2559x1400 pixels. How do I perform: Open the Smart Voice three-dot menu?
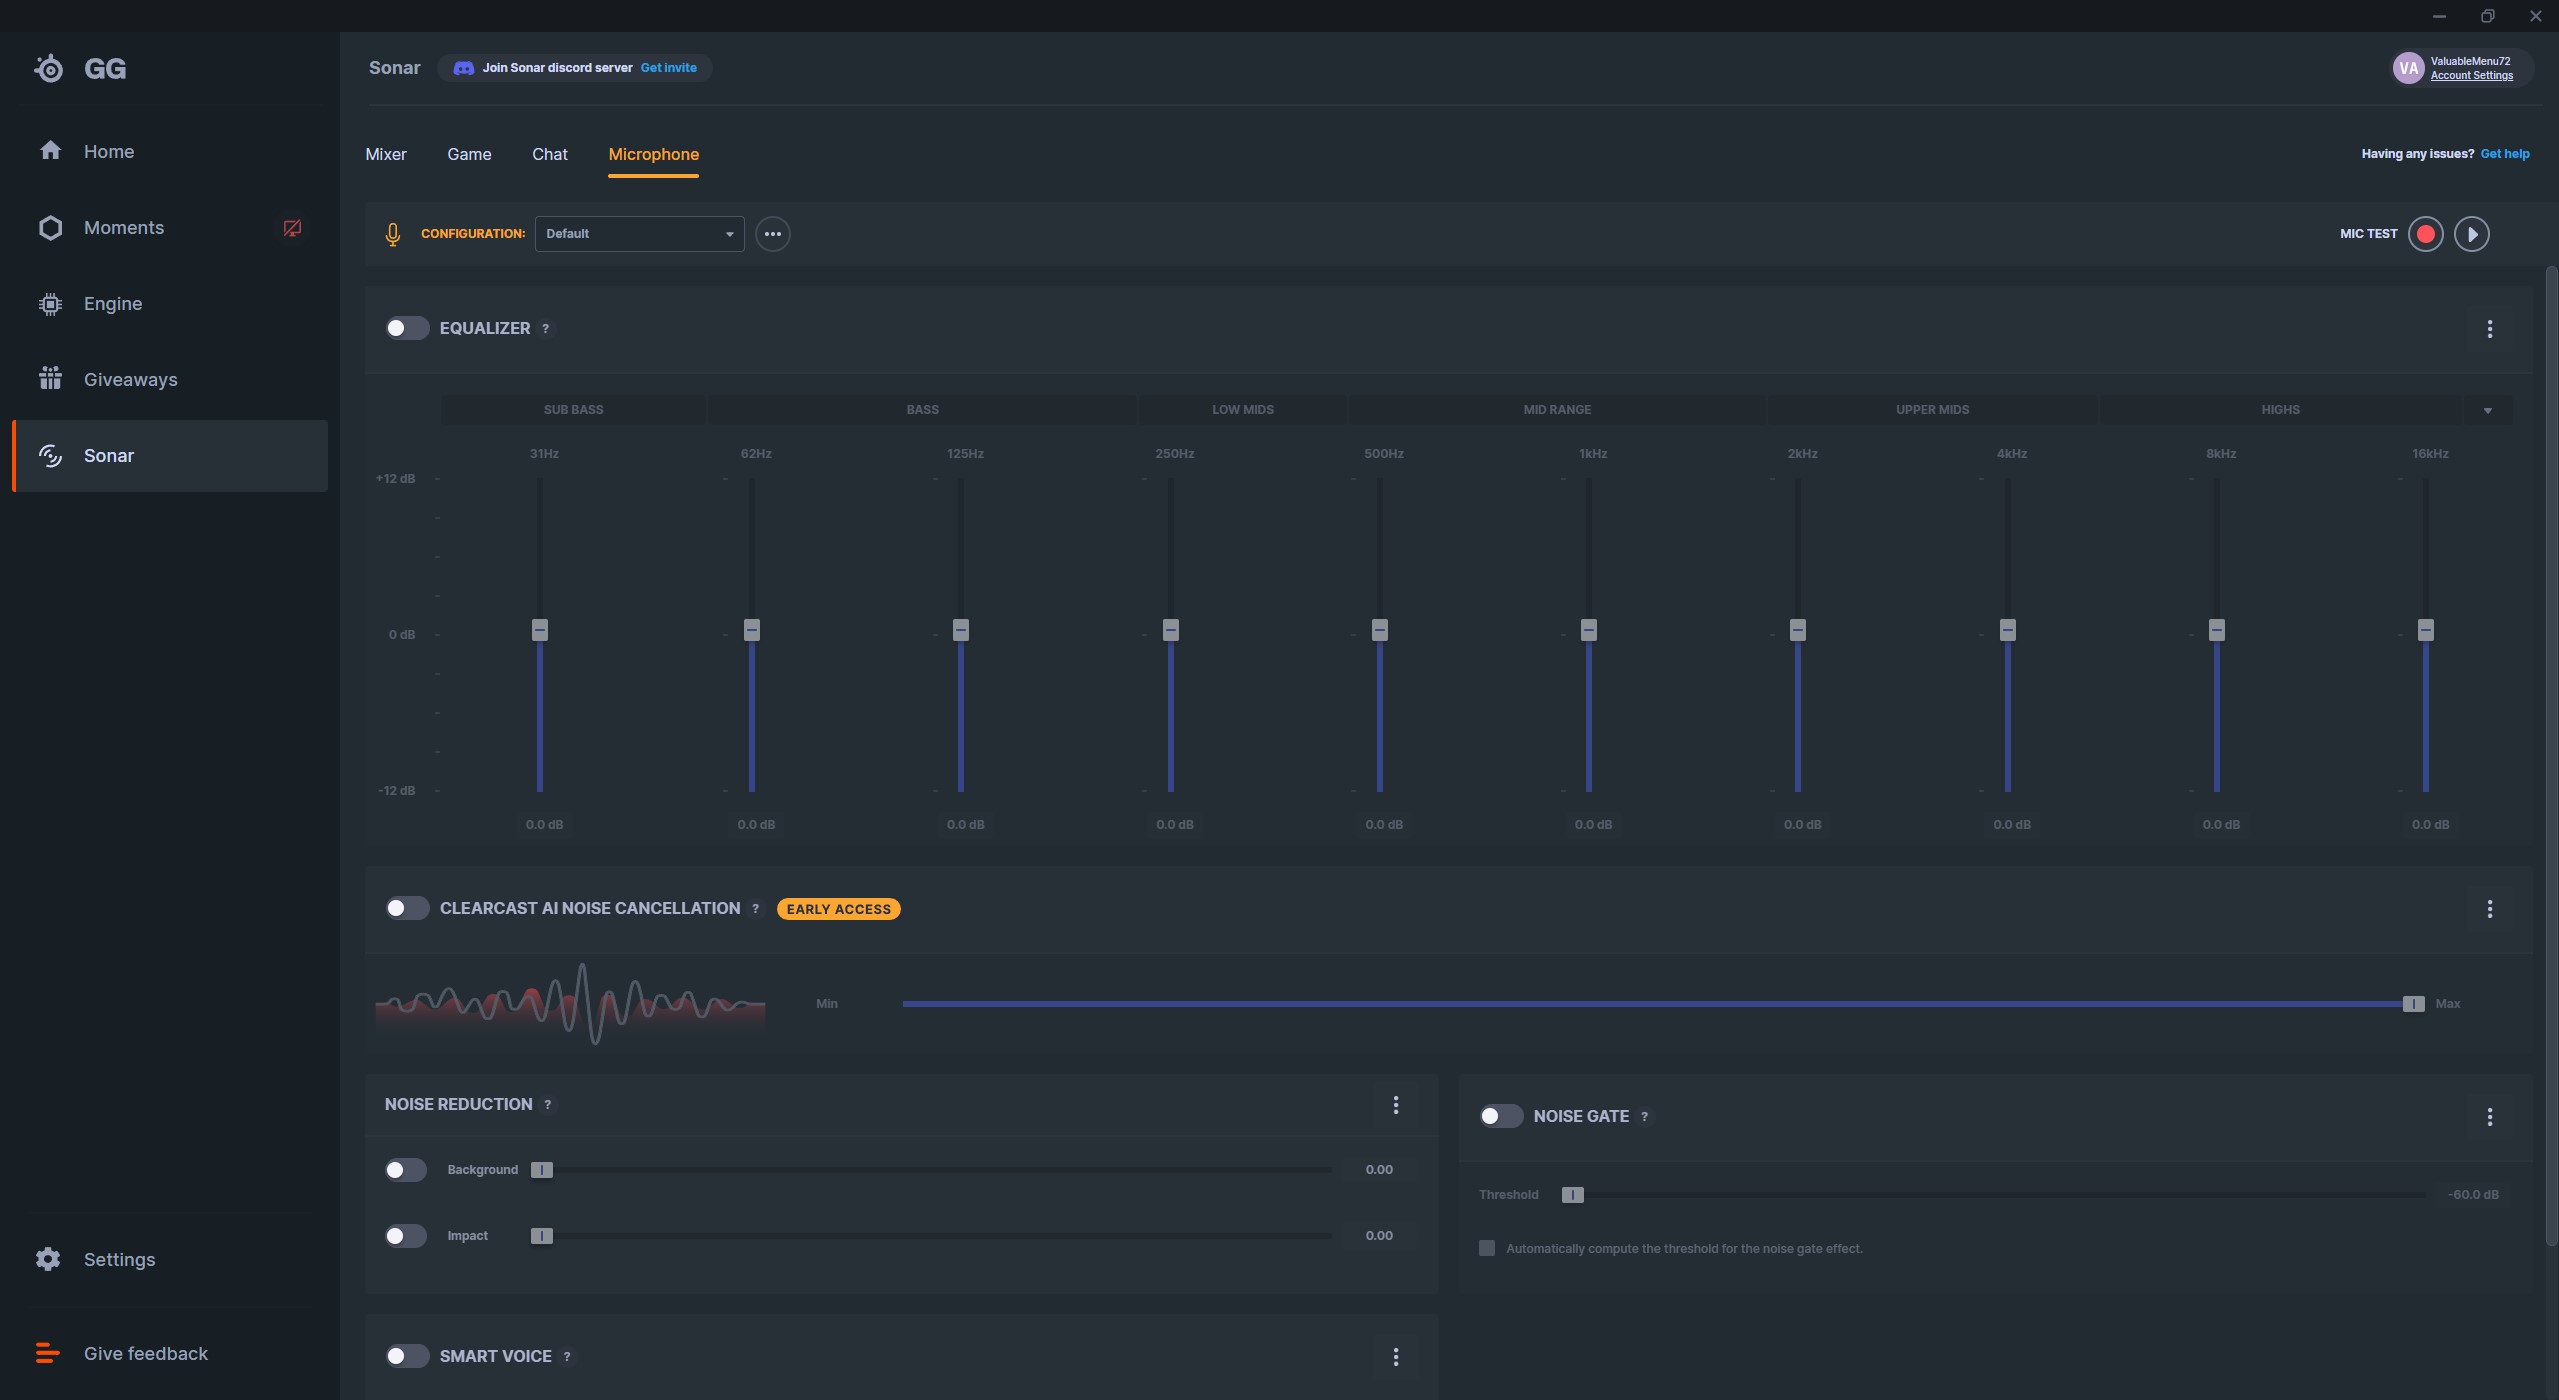click(1395, 1357)
